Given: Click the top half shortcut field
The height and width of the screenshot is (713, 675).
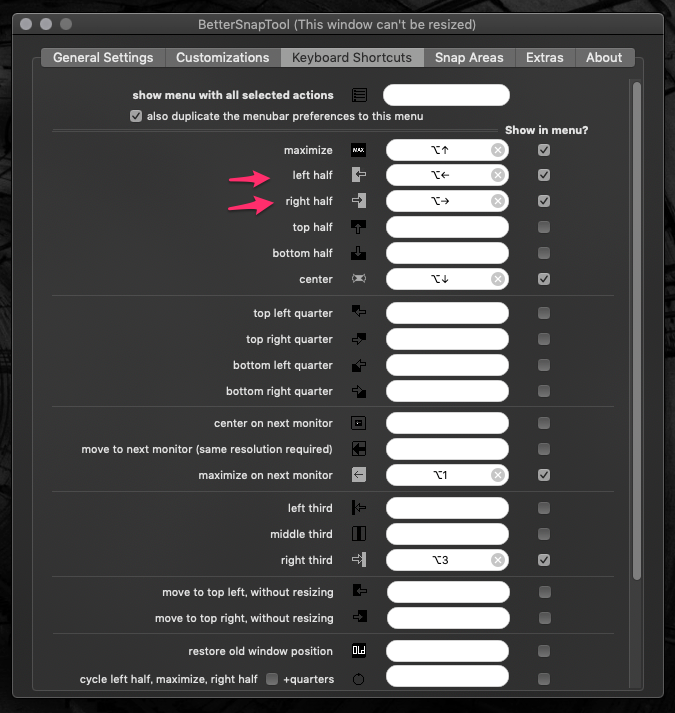Looking at the screenshot, I should coord(447,227).
